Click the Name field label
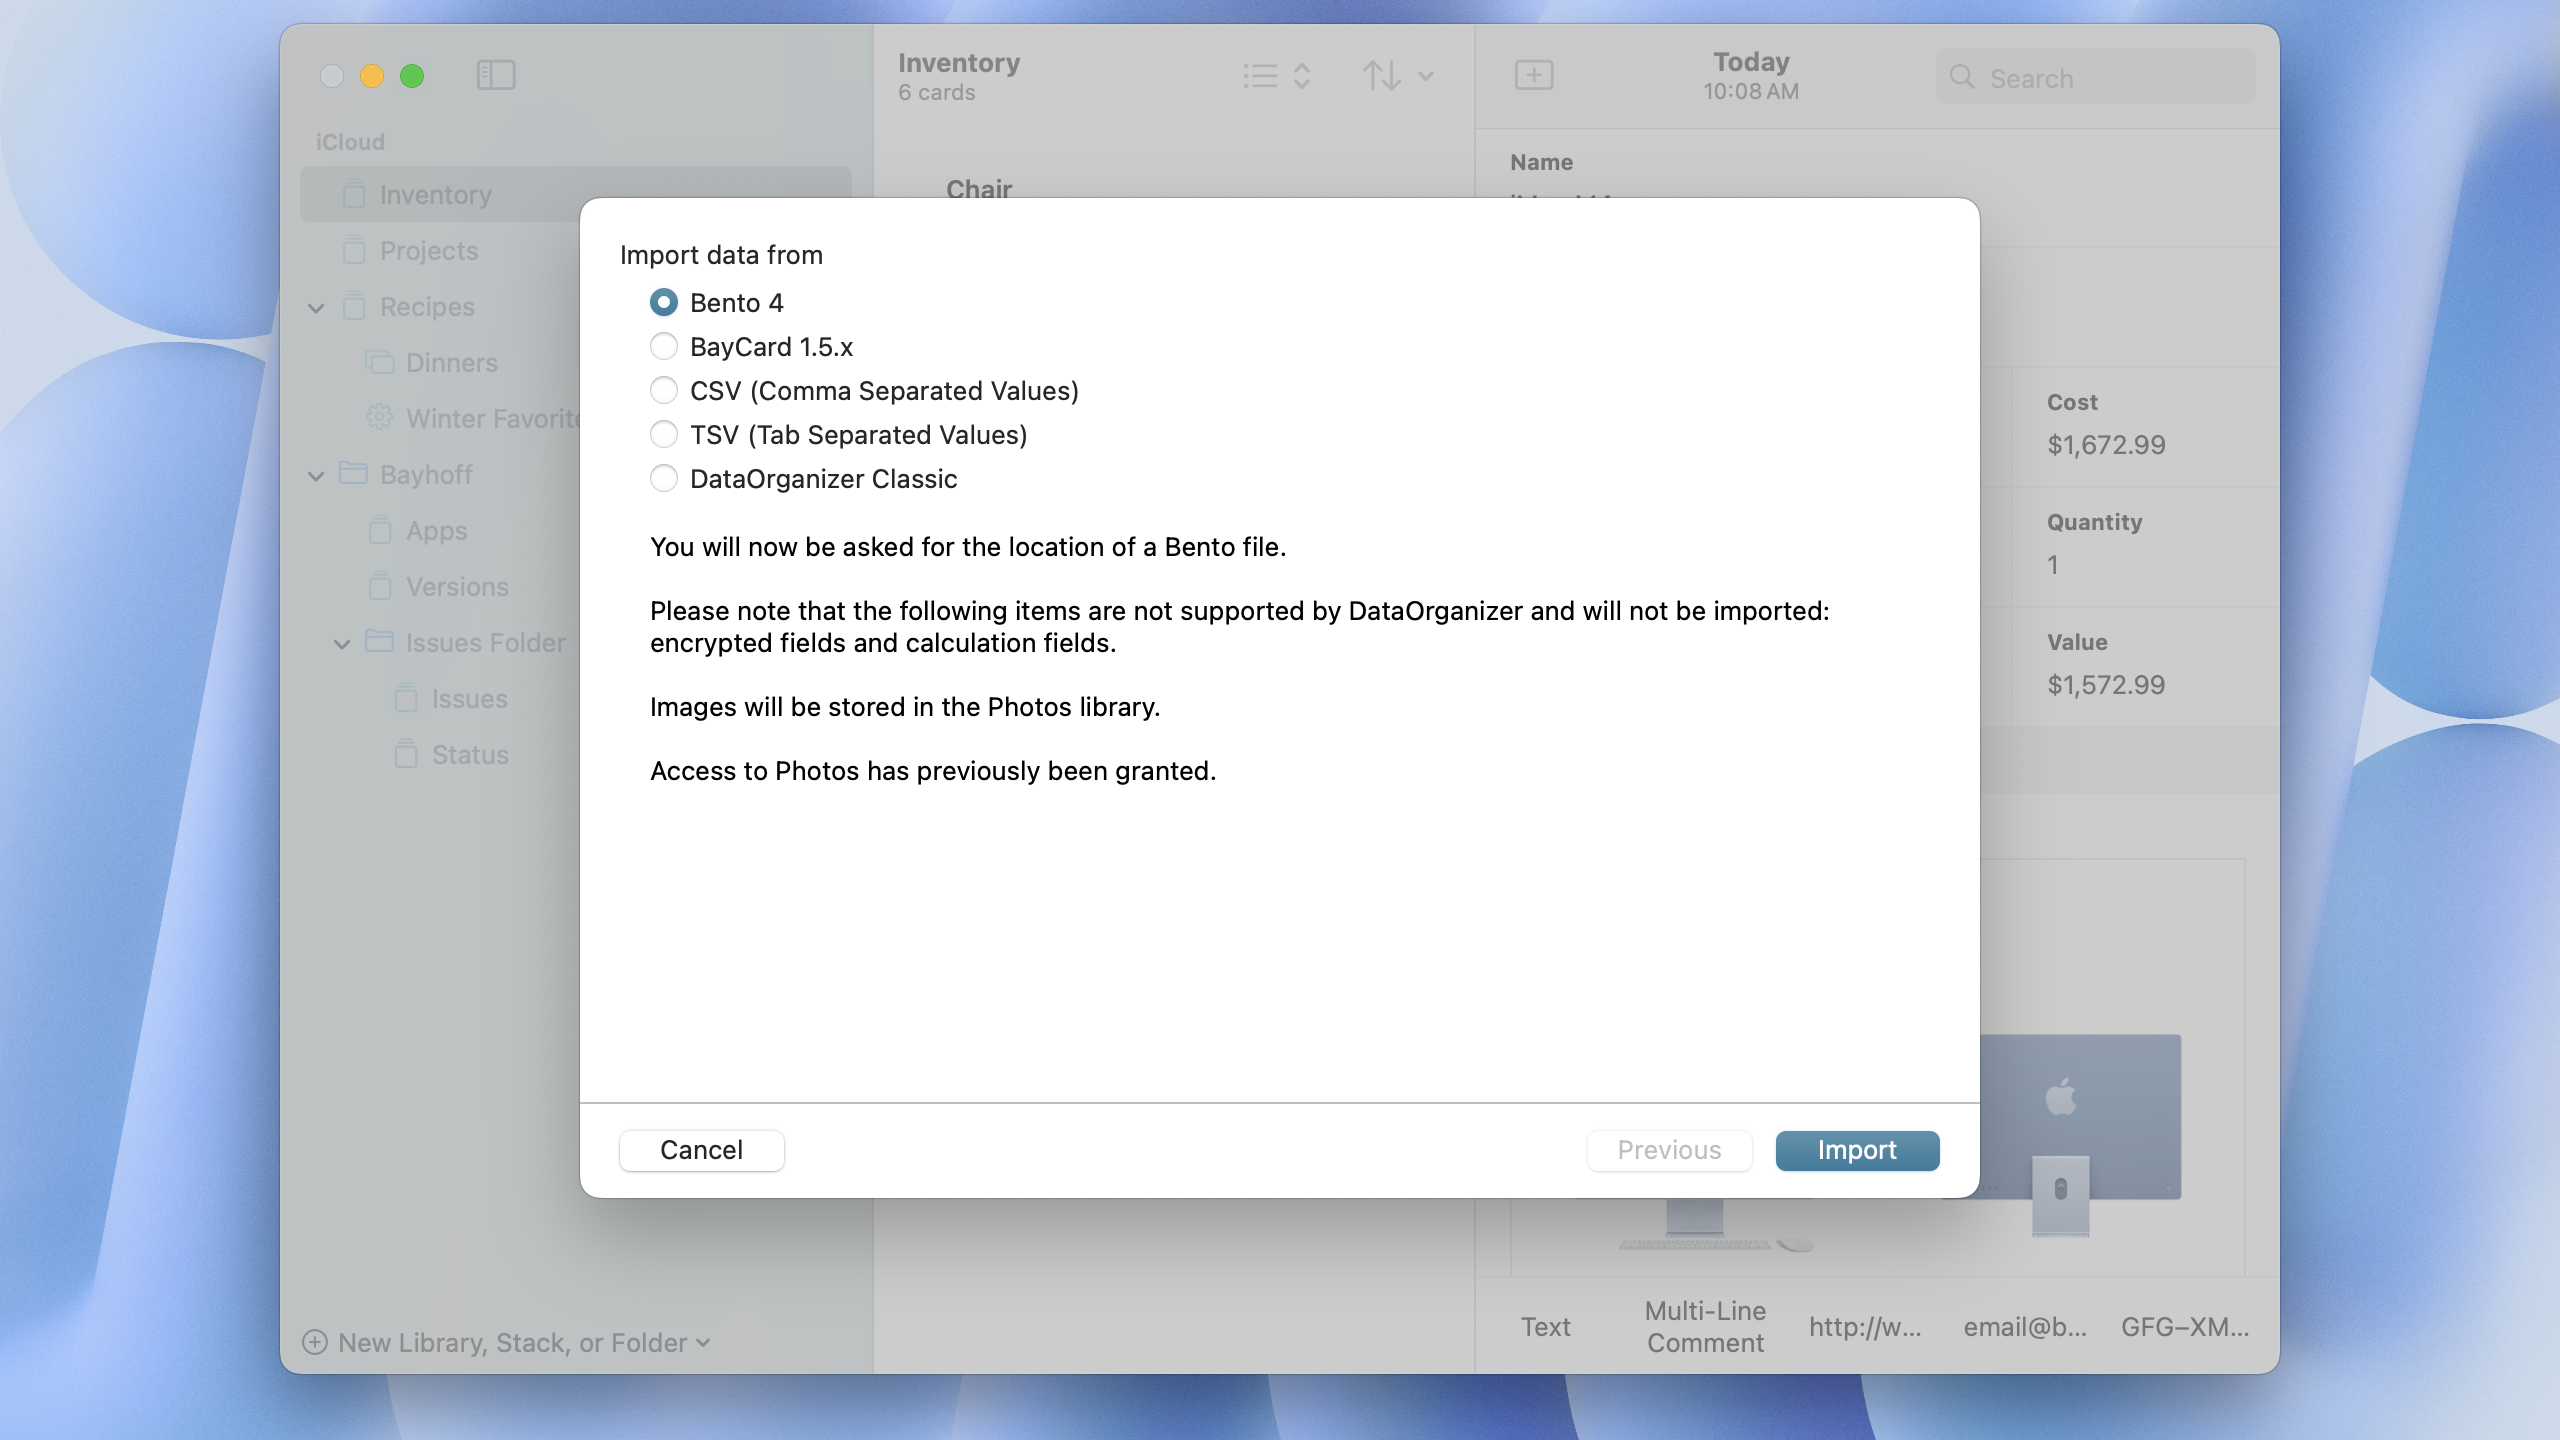The height and width of the screenshot is (1440, 2560). pyautogui.click(x=1541, y=162)
